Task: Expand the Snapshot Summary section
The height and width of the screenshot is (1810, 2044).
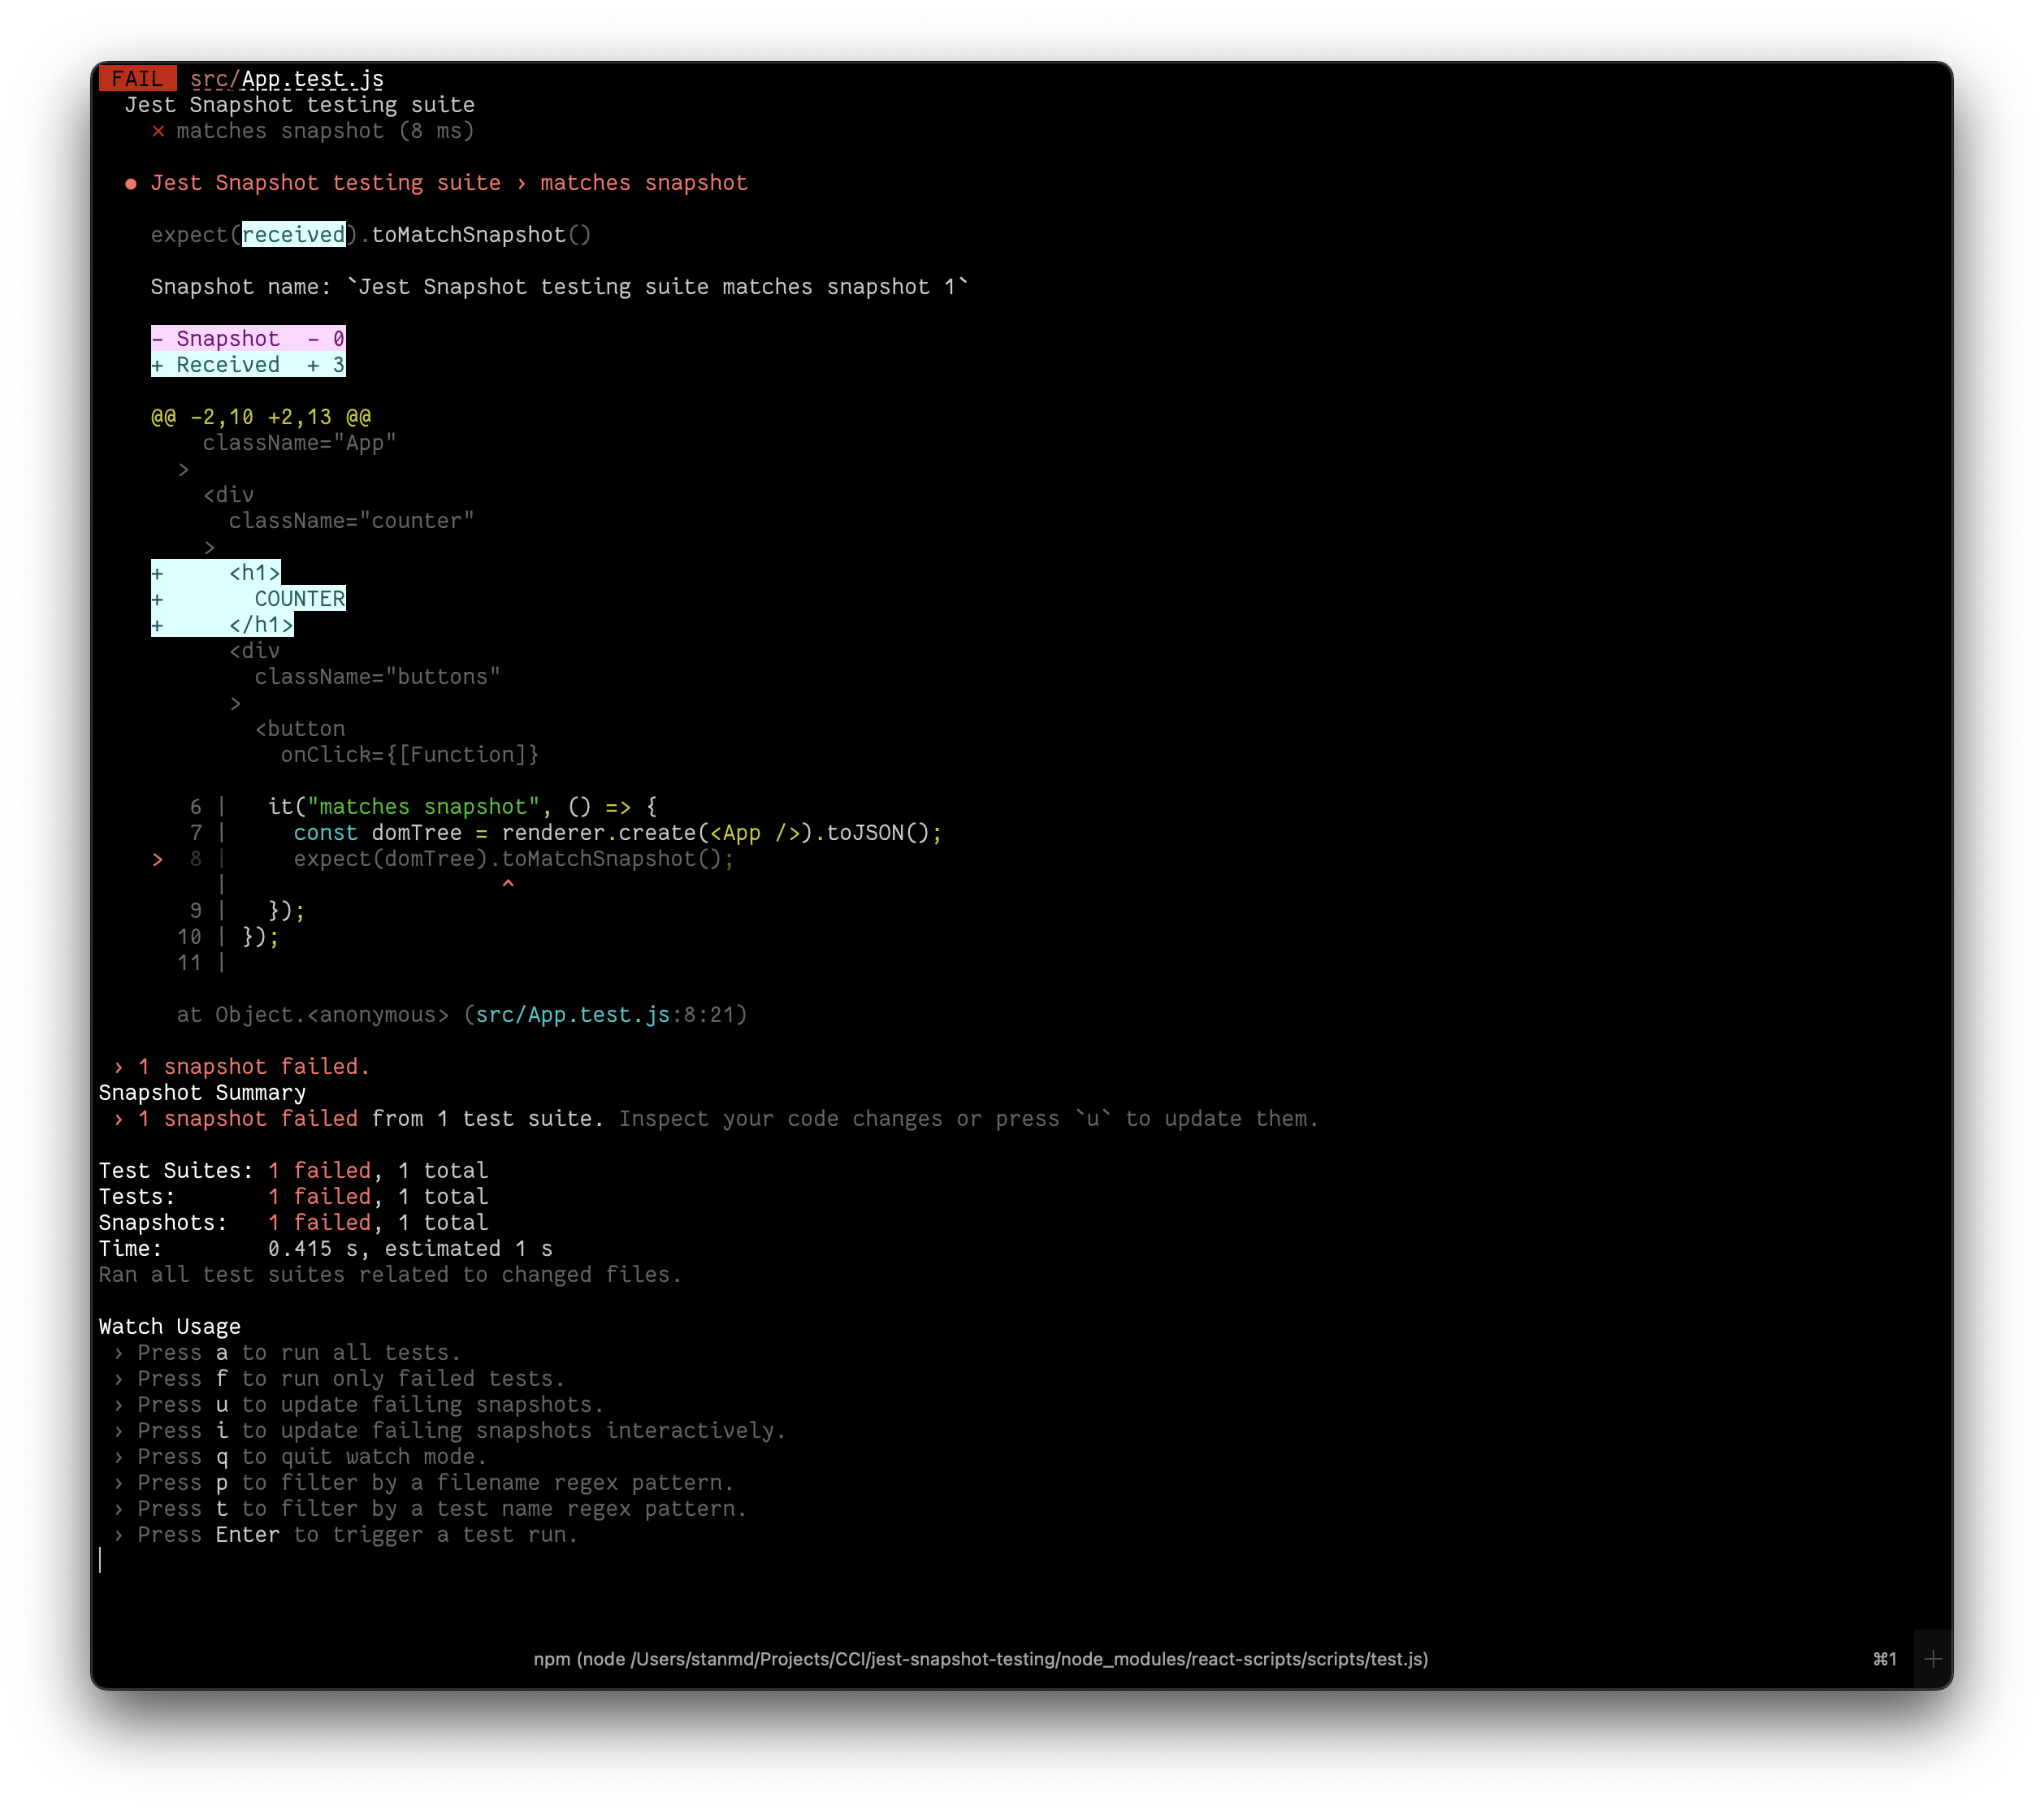Action: pyautogui.click(x=202, y=1092)
